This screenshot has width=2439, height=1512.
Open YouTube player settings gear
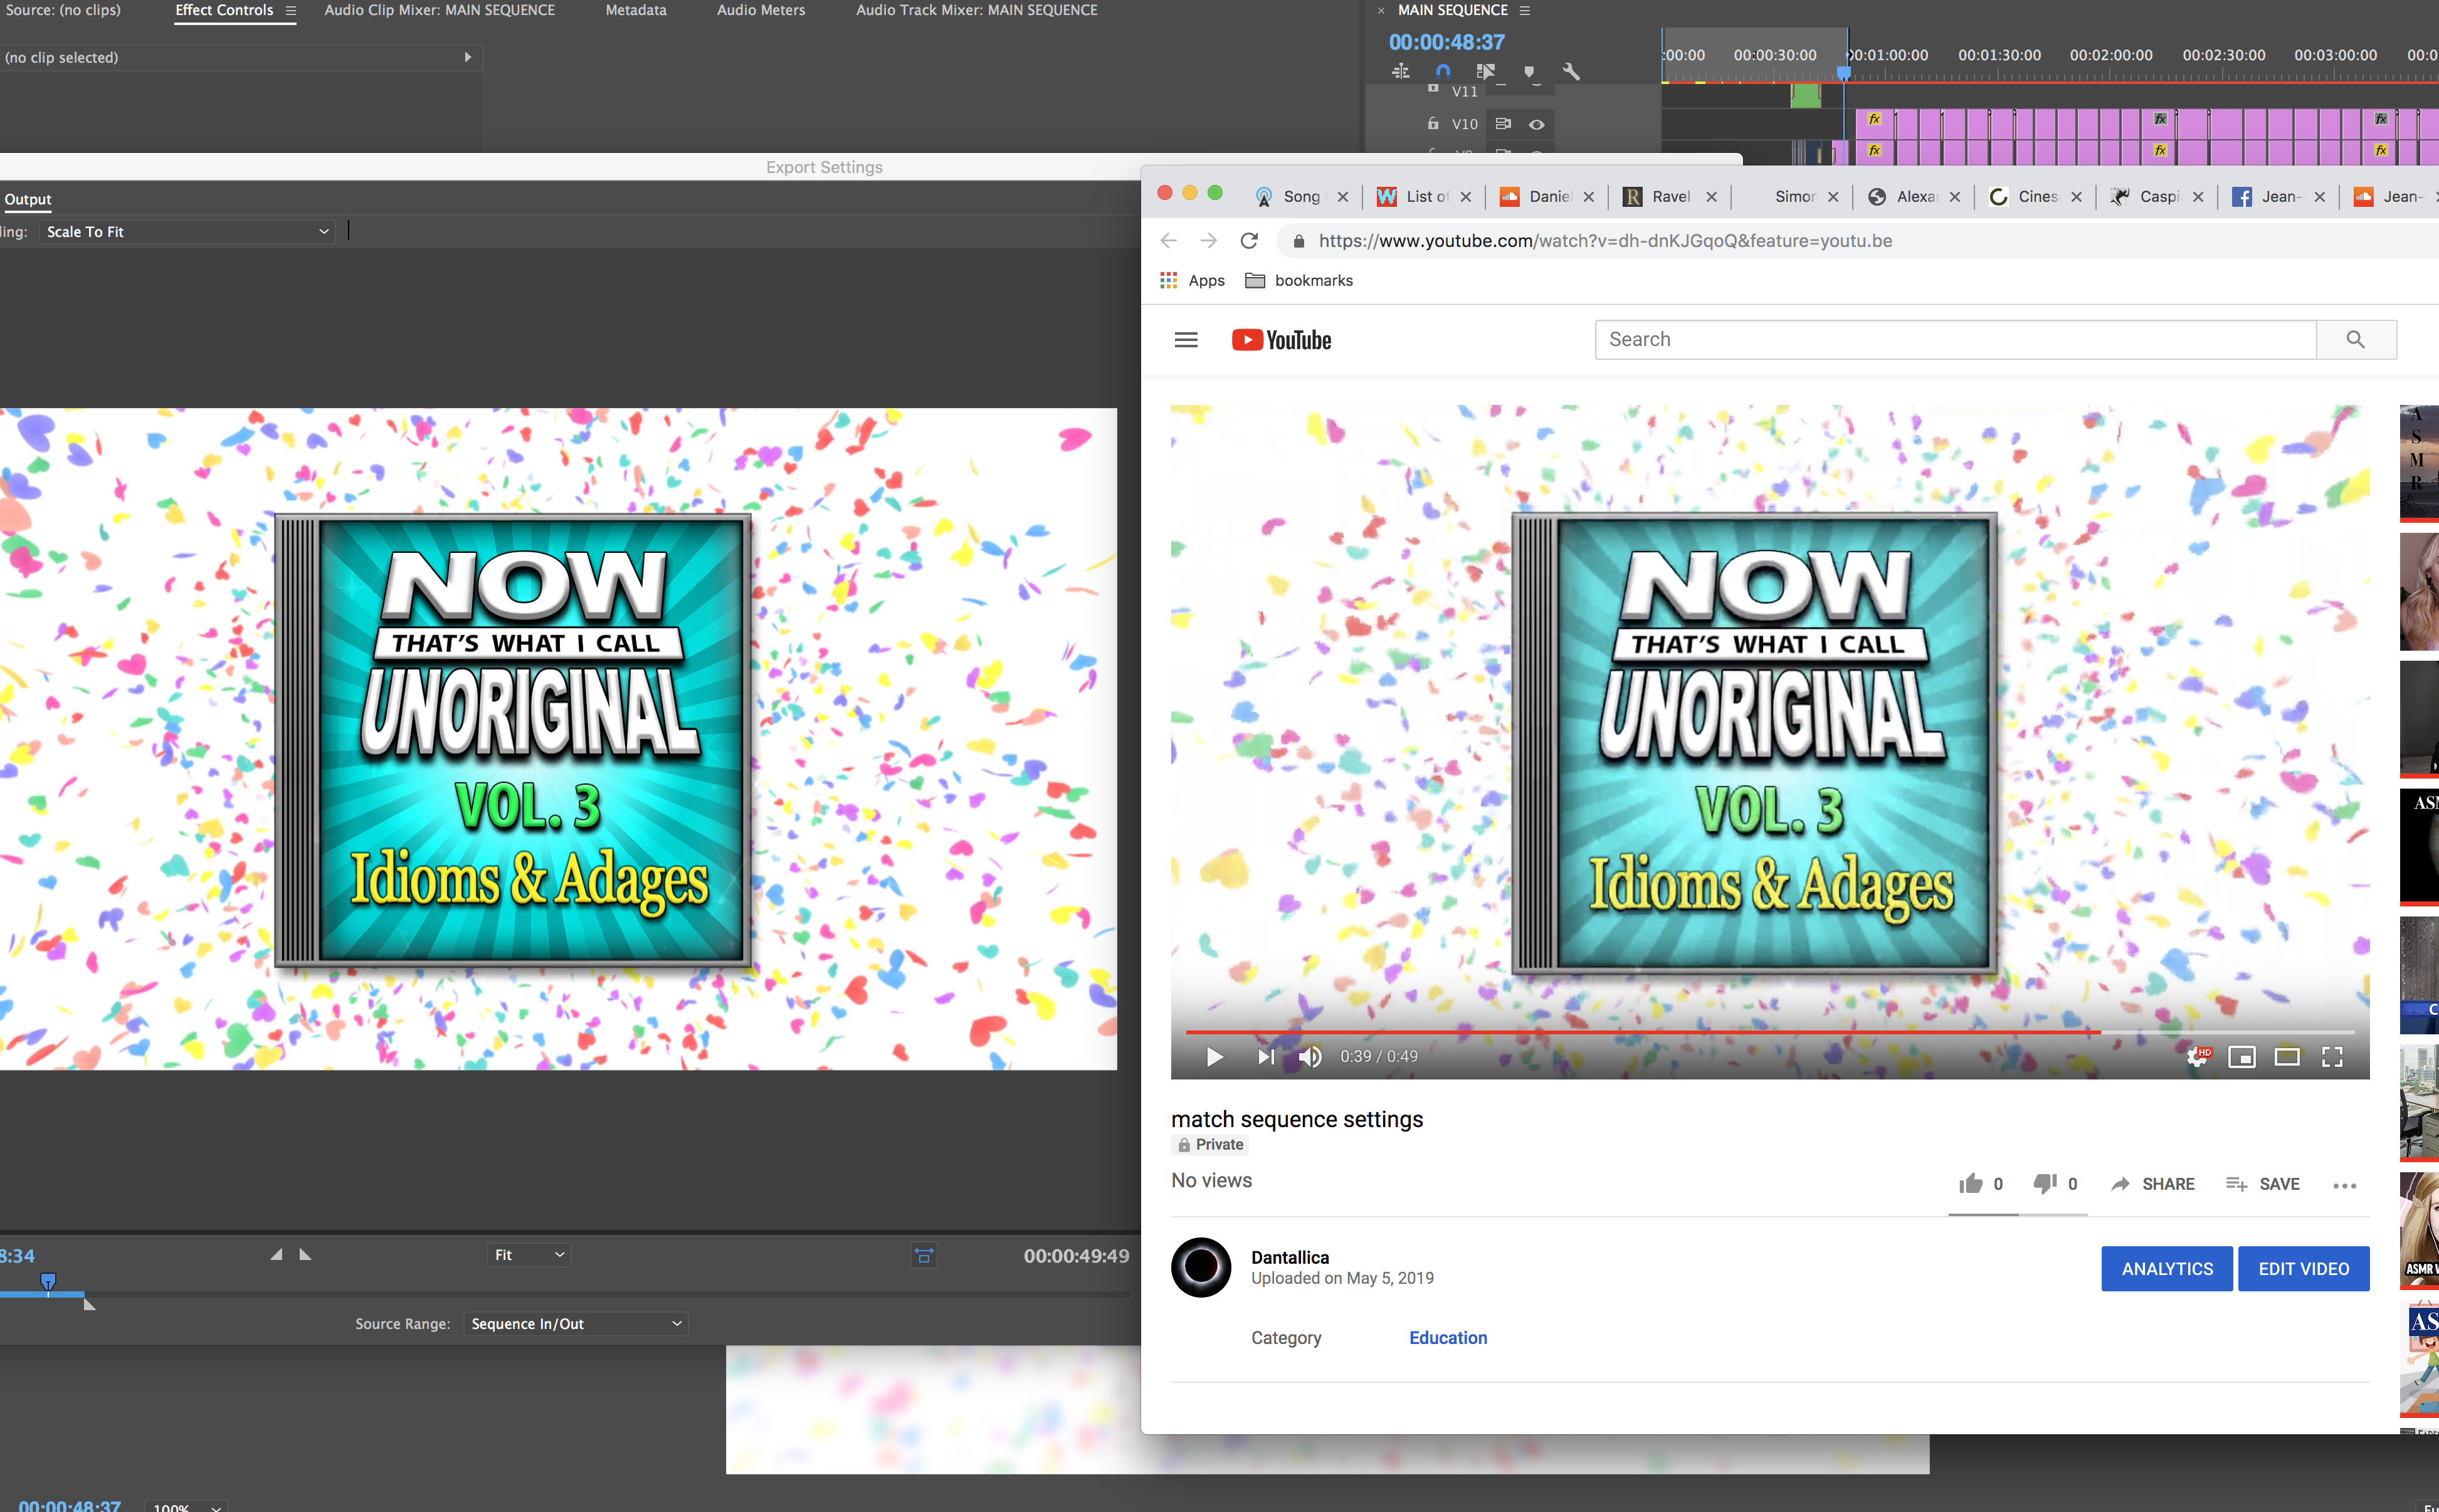(x=2197, y=1056)
